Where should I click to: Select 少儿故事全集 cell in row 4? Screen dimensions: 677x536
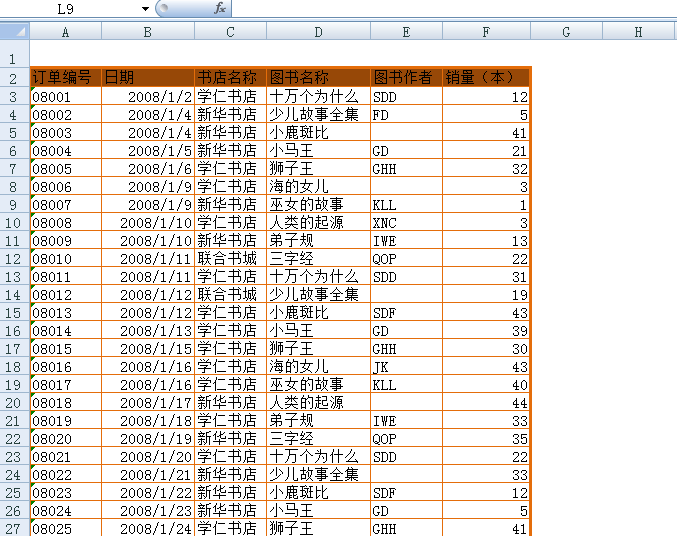319,114
